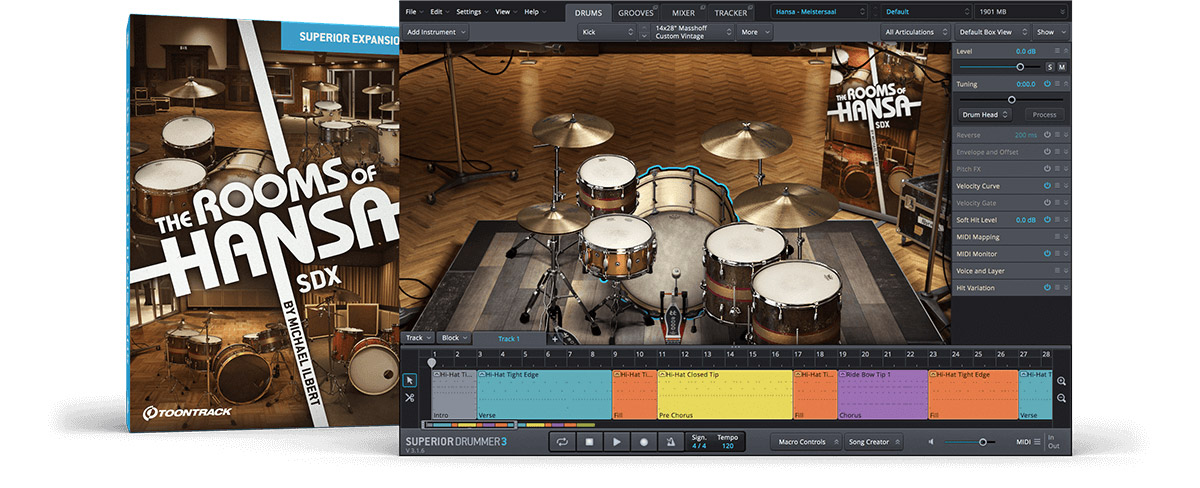This screenshot has height=488, width=1200.
Task: Click the record button
Action: [x=644, y=441]
